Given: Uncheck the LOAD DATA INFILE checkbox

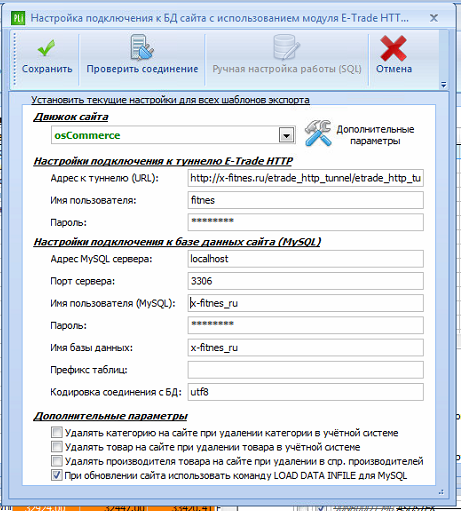Looking at the screenshot, I should (57, 475).
